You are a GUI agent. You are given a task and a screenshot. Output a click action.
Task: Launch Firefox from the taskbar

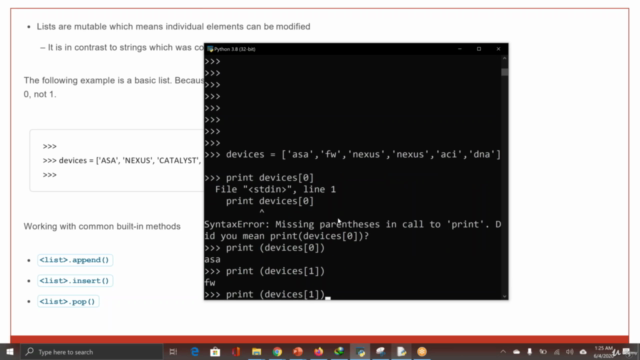tap(318, 351)
